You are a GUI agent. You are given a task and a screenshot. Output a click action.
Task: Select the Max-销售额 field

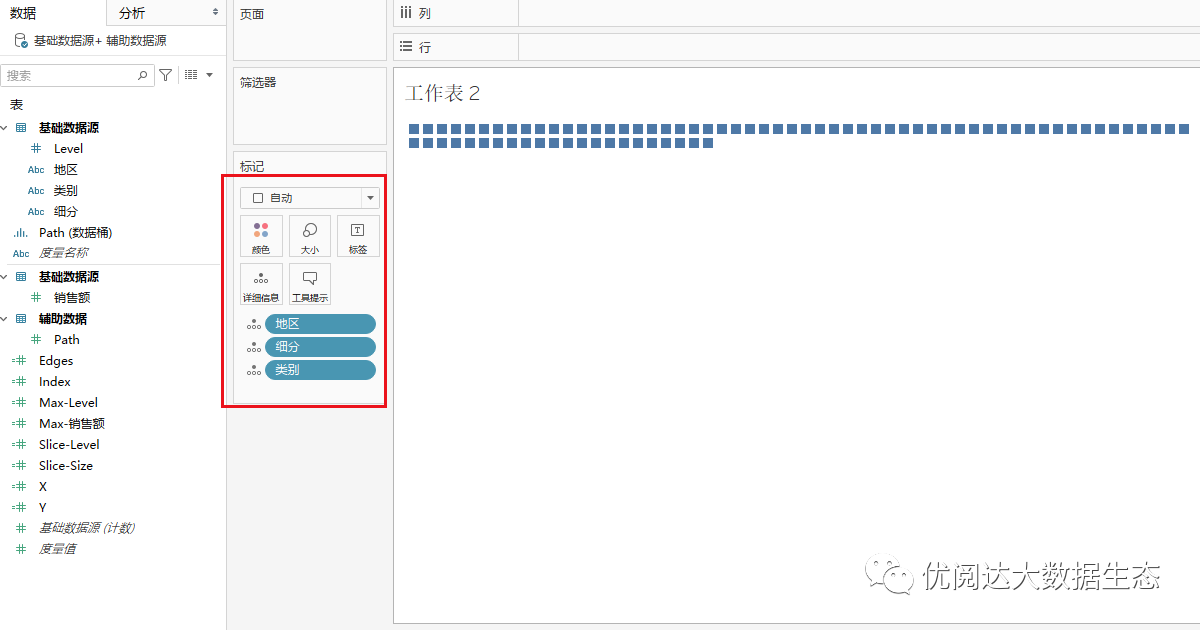point(72,424)
